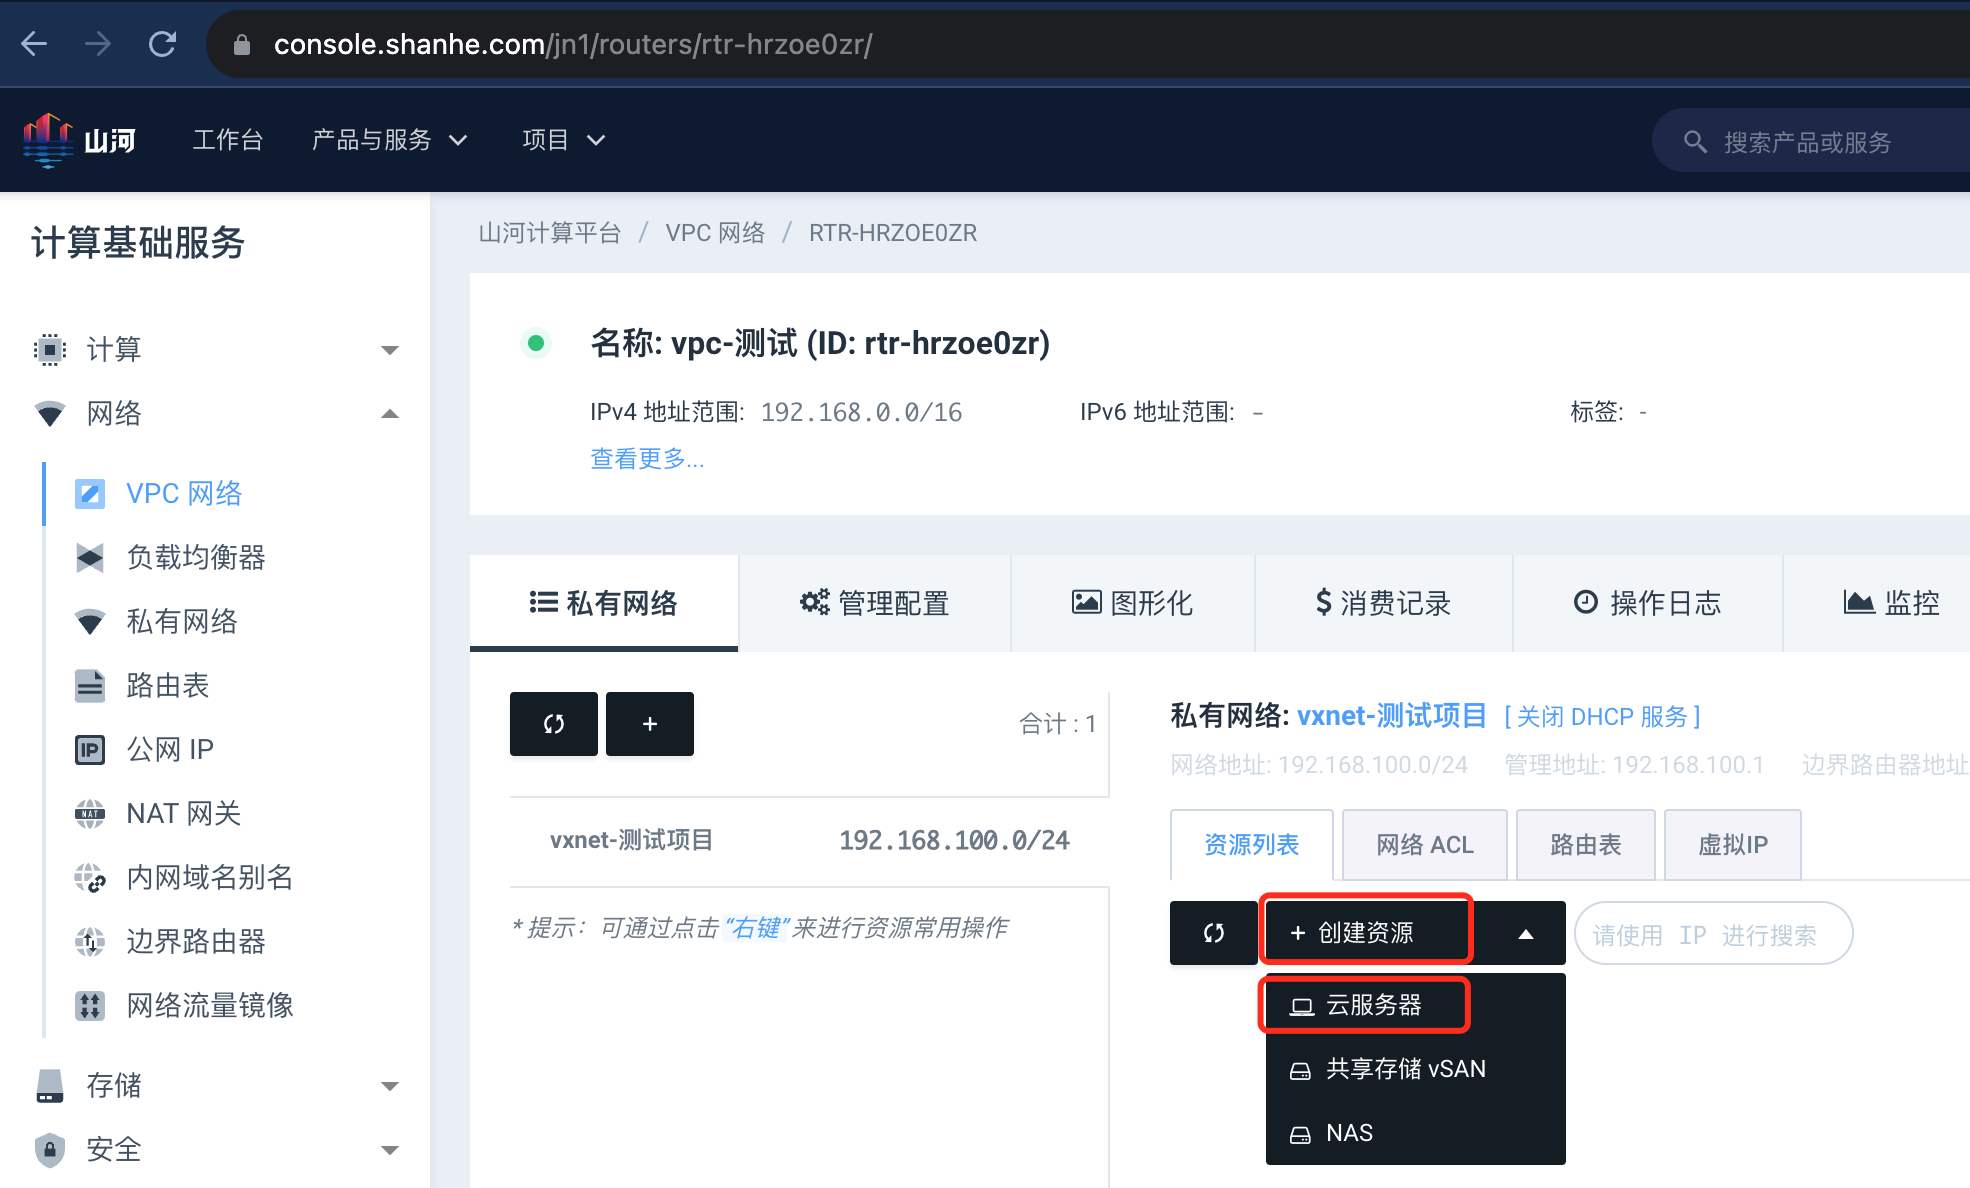
Task: Add a private network with plus button
Action: pos(650,724)
